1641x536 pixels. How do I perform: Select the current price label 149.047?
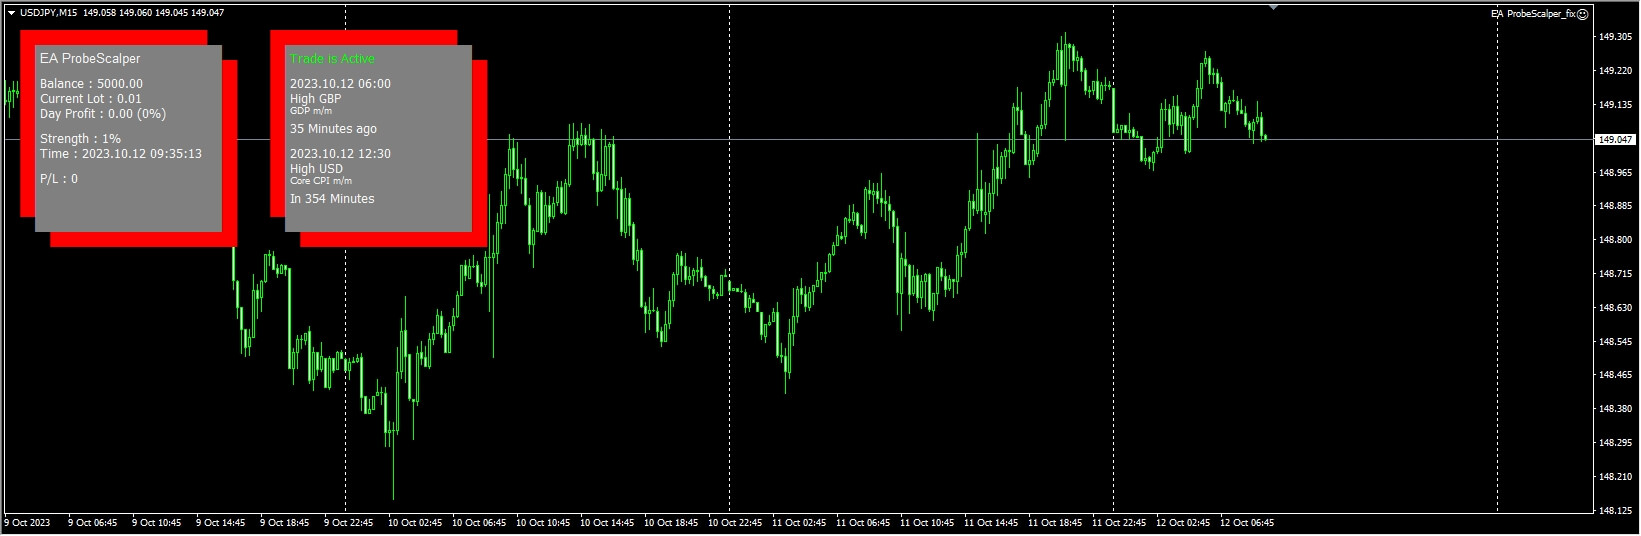(x=1616, y=140)
